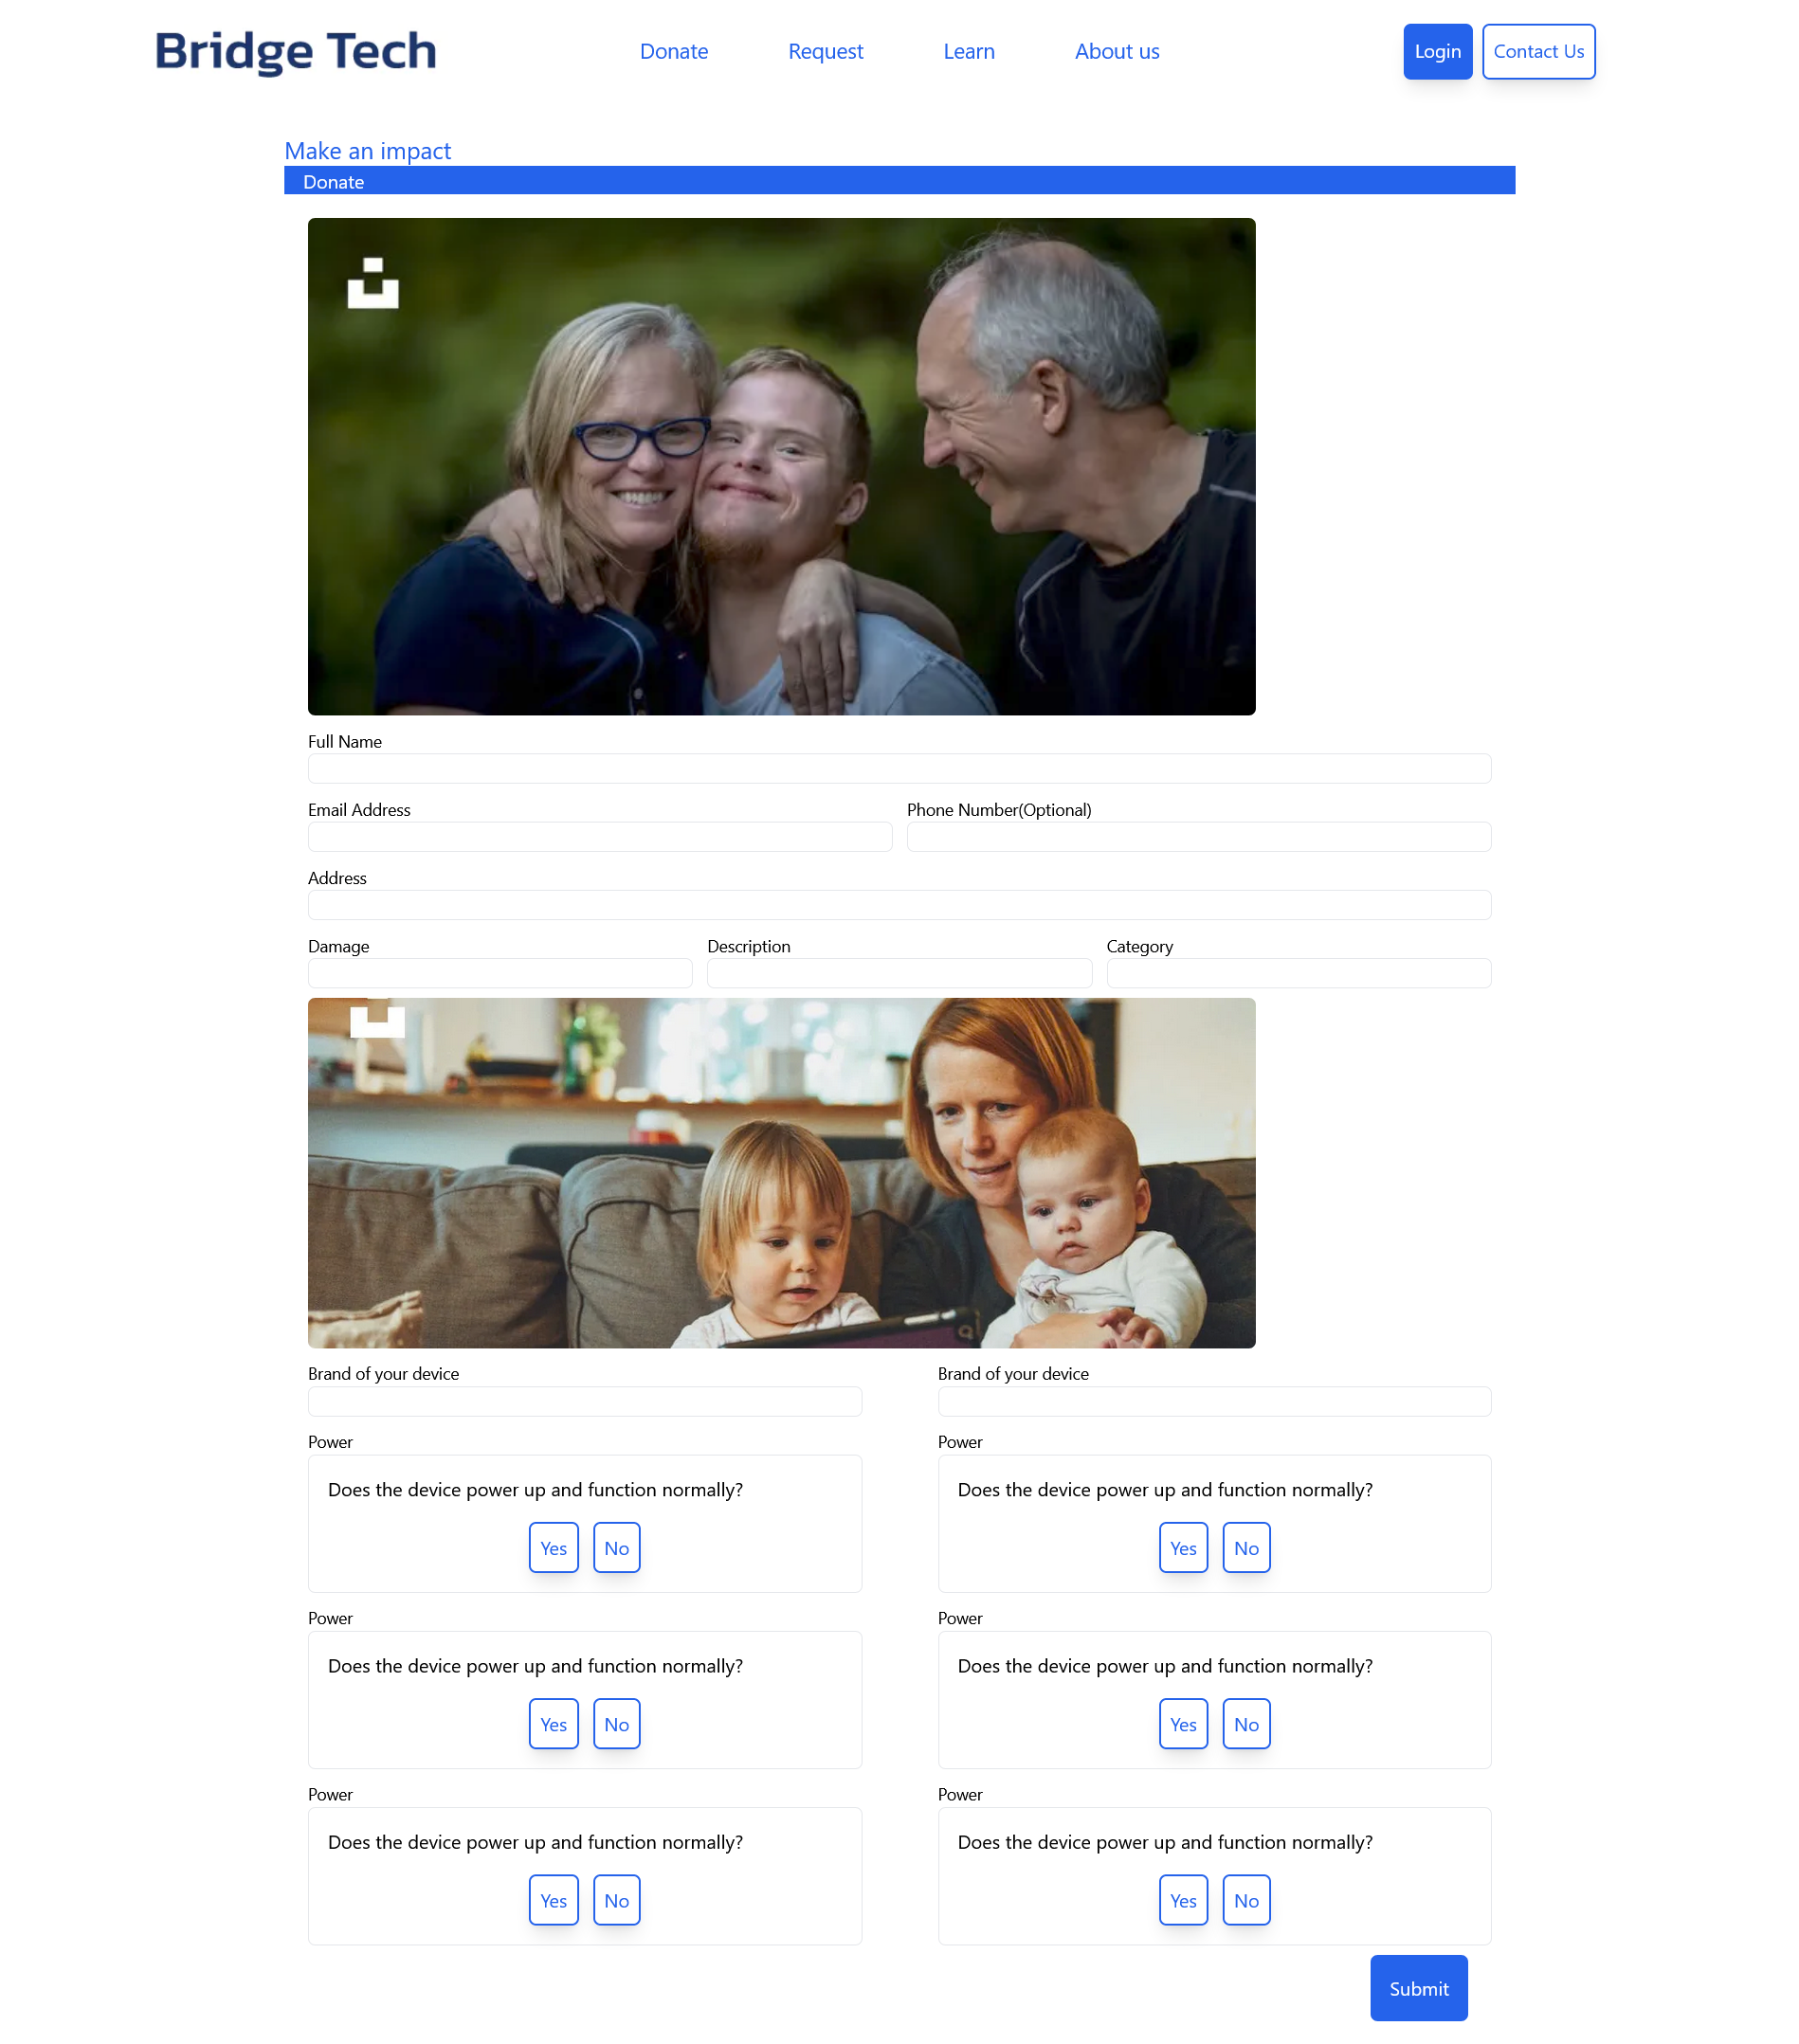The image size is (1799, 2044).
Task: Click the Login button
Action: [1437, 51]
